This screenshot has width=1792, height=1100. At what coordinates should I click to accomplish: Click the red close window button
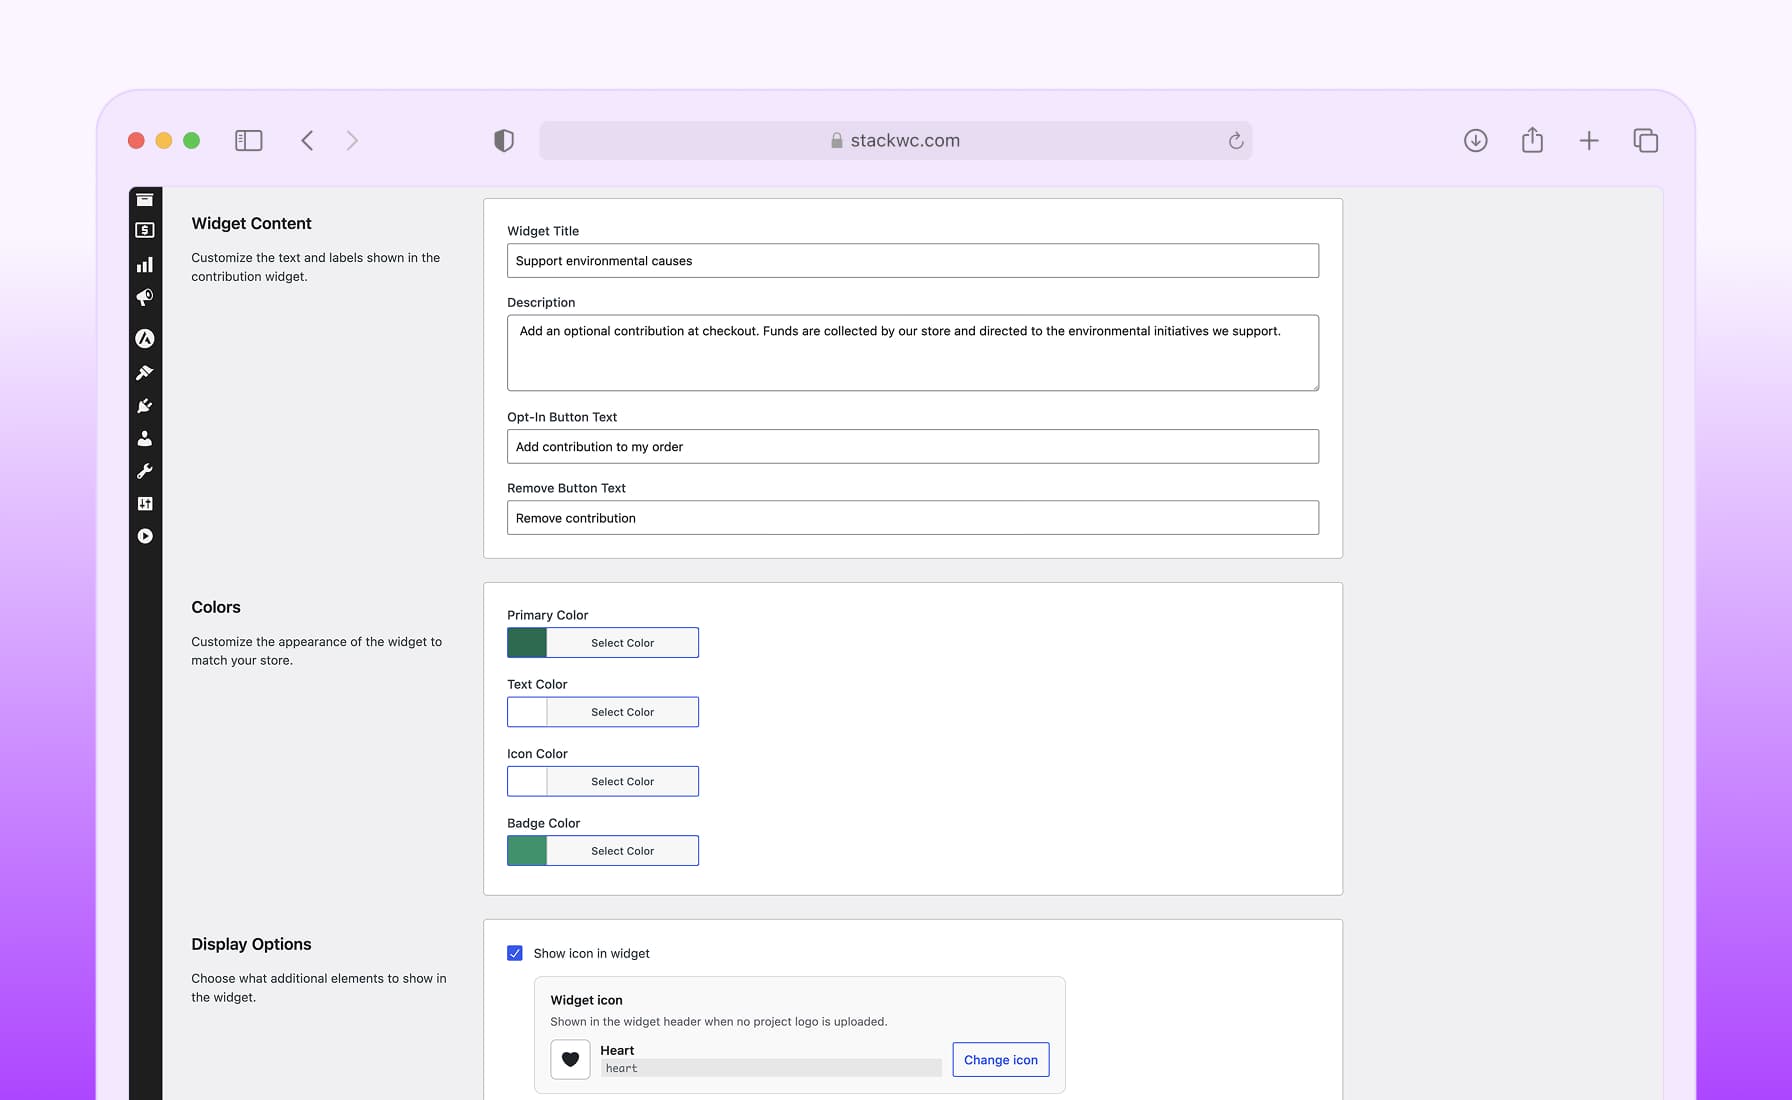coord(136,141)
